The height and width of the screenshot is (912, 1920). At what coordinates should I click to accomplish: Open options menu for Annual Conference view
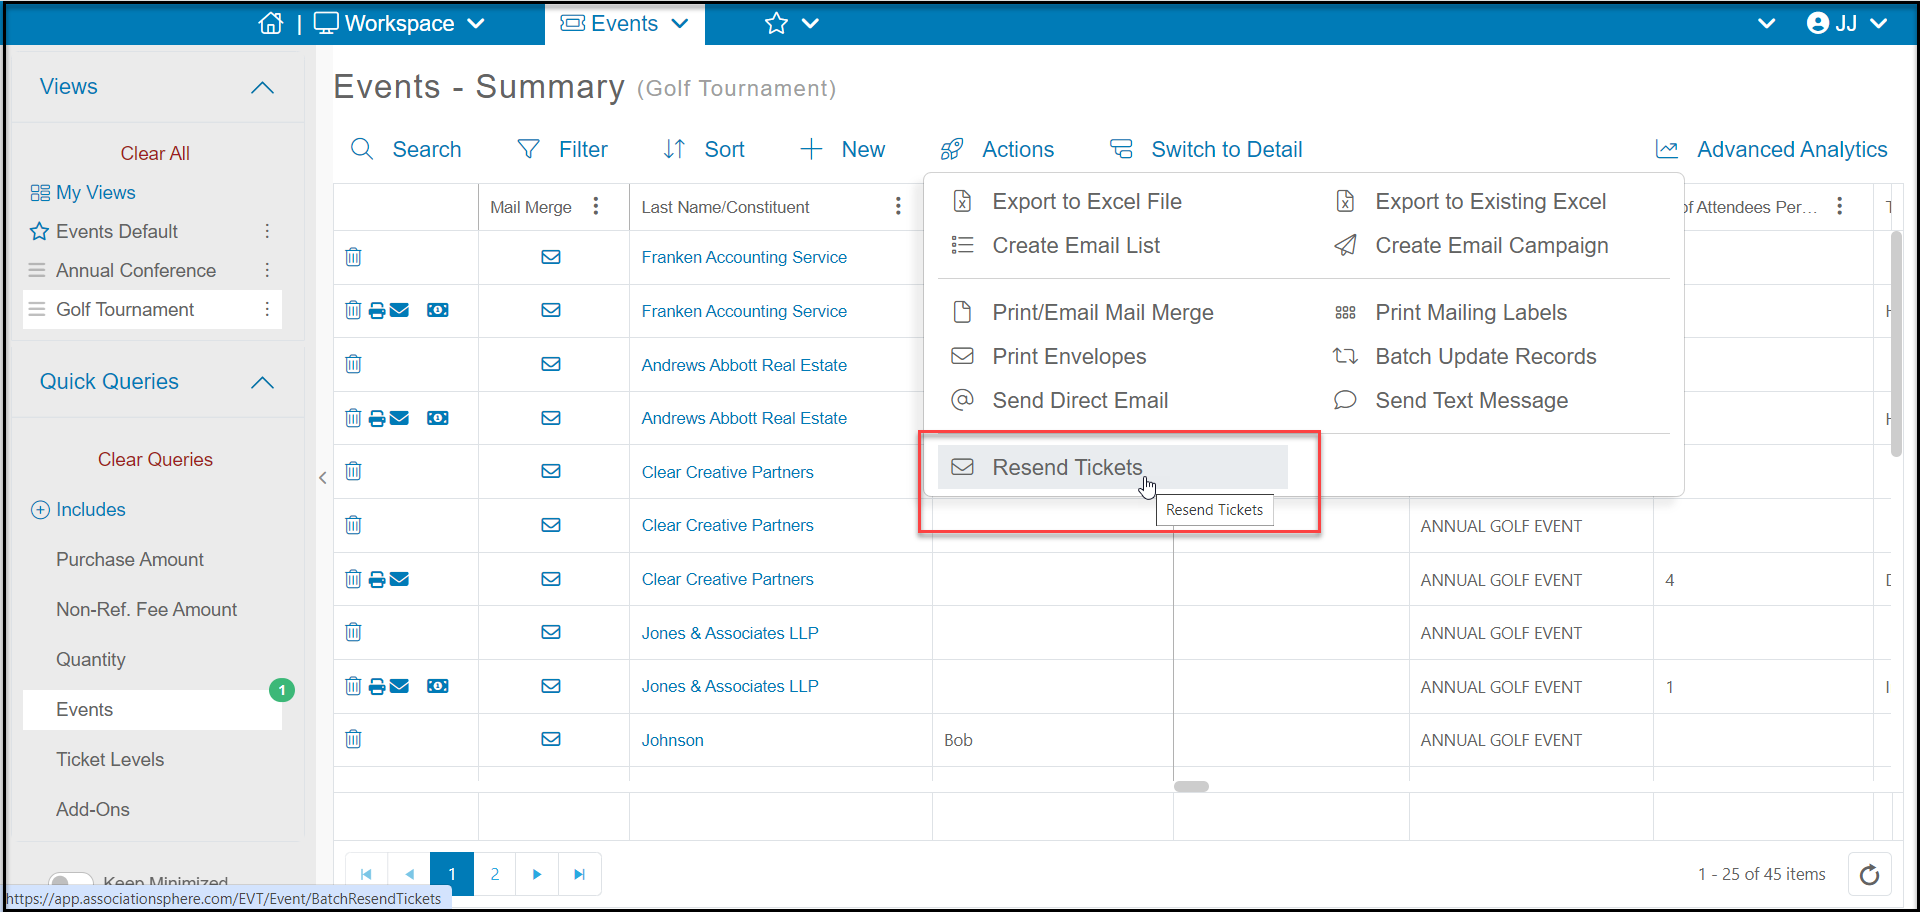[267, 270]
